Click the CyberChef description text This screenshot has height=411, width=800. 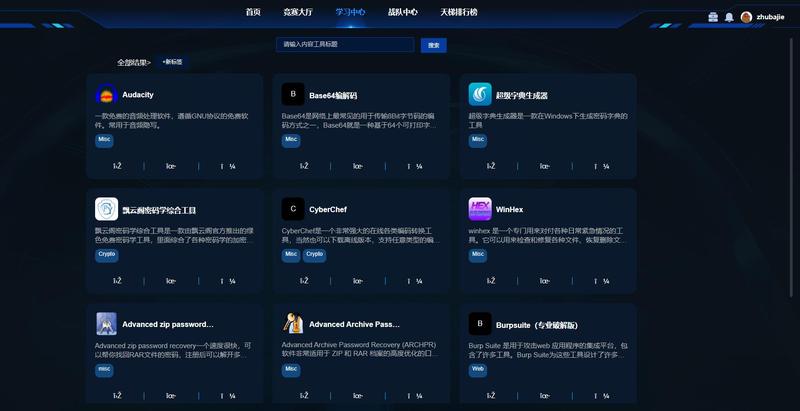tap(361, 235)
